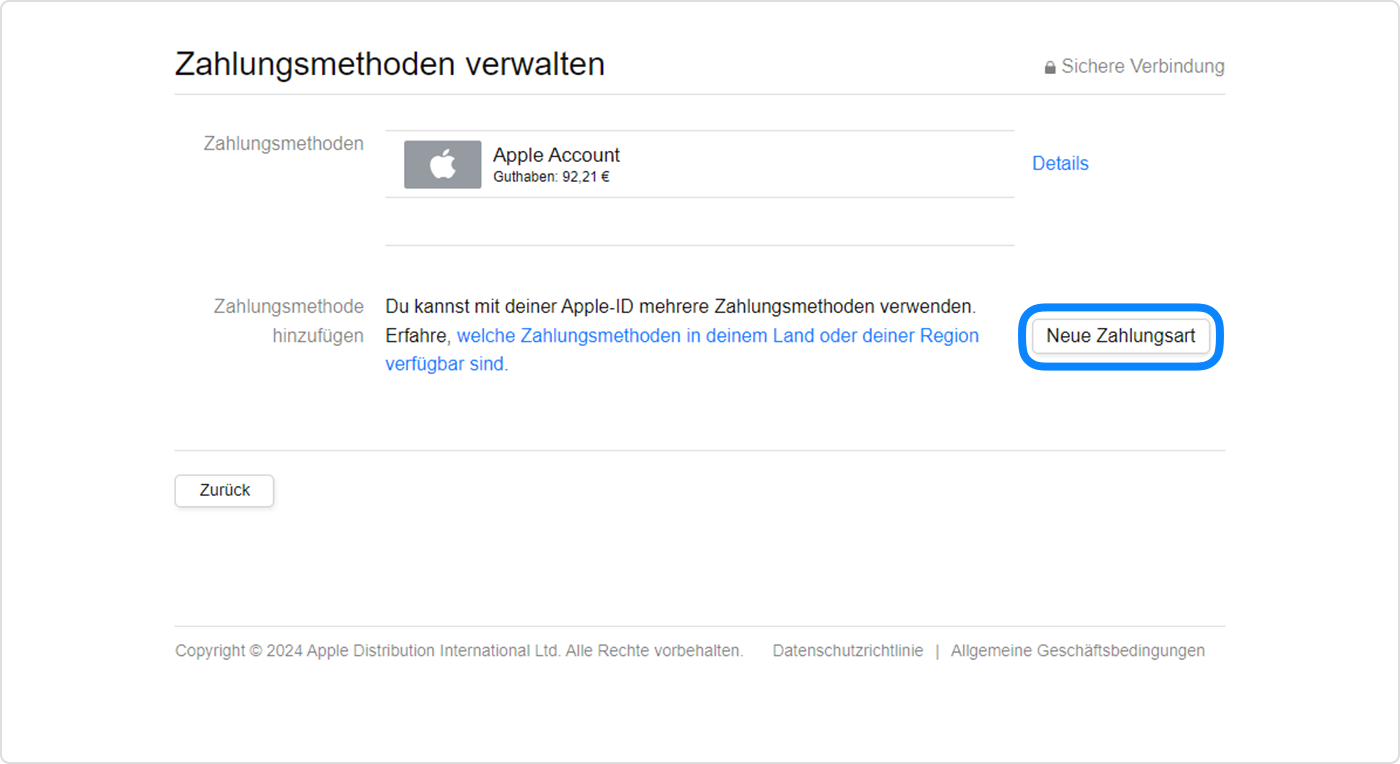Open Details for Apple Account
This screenshot has height=764, width=1400.
1060,163
